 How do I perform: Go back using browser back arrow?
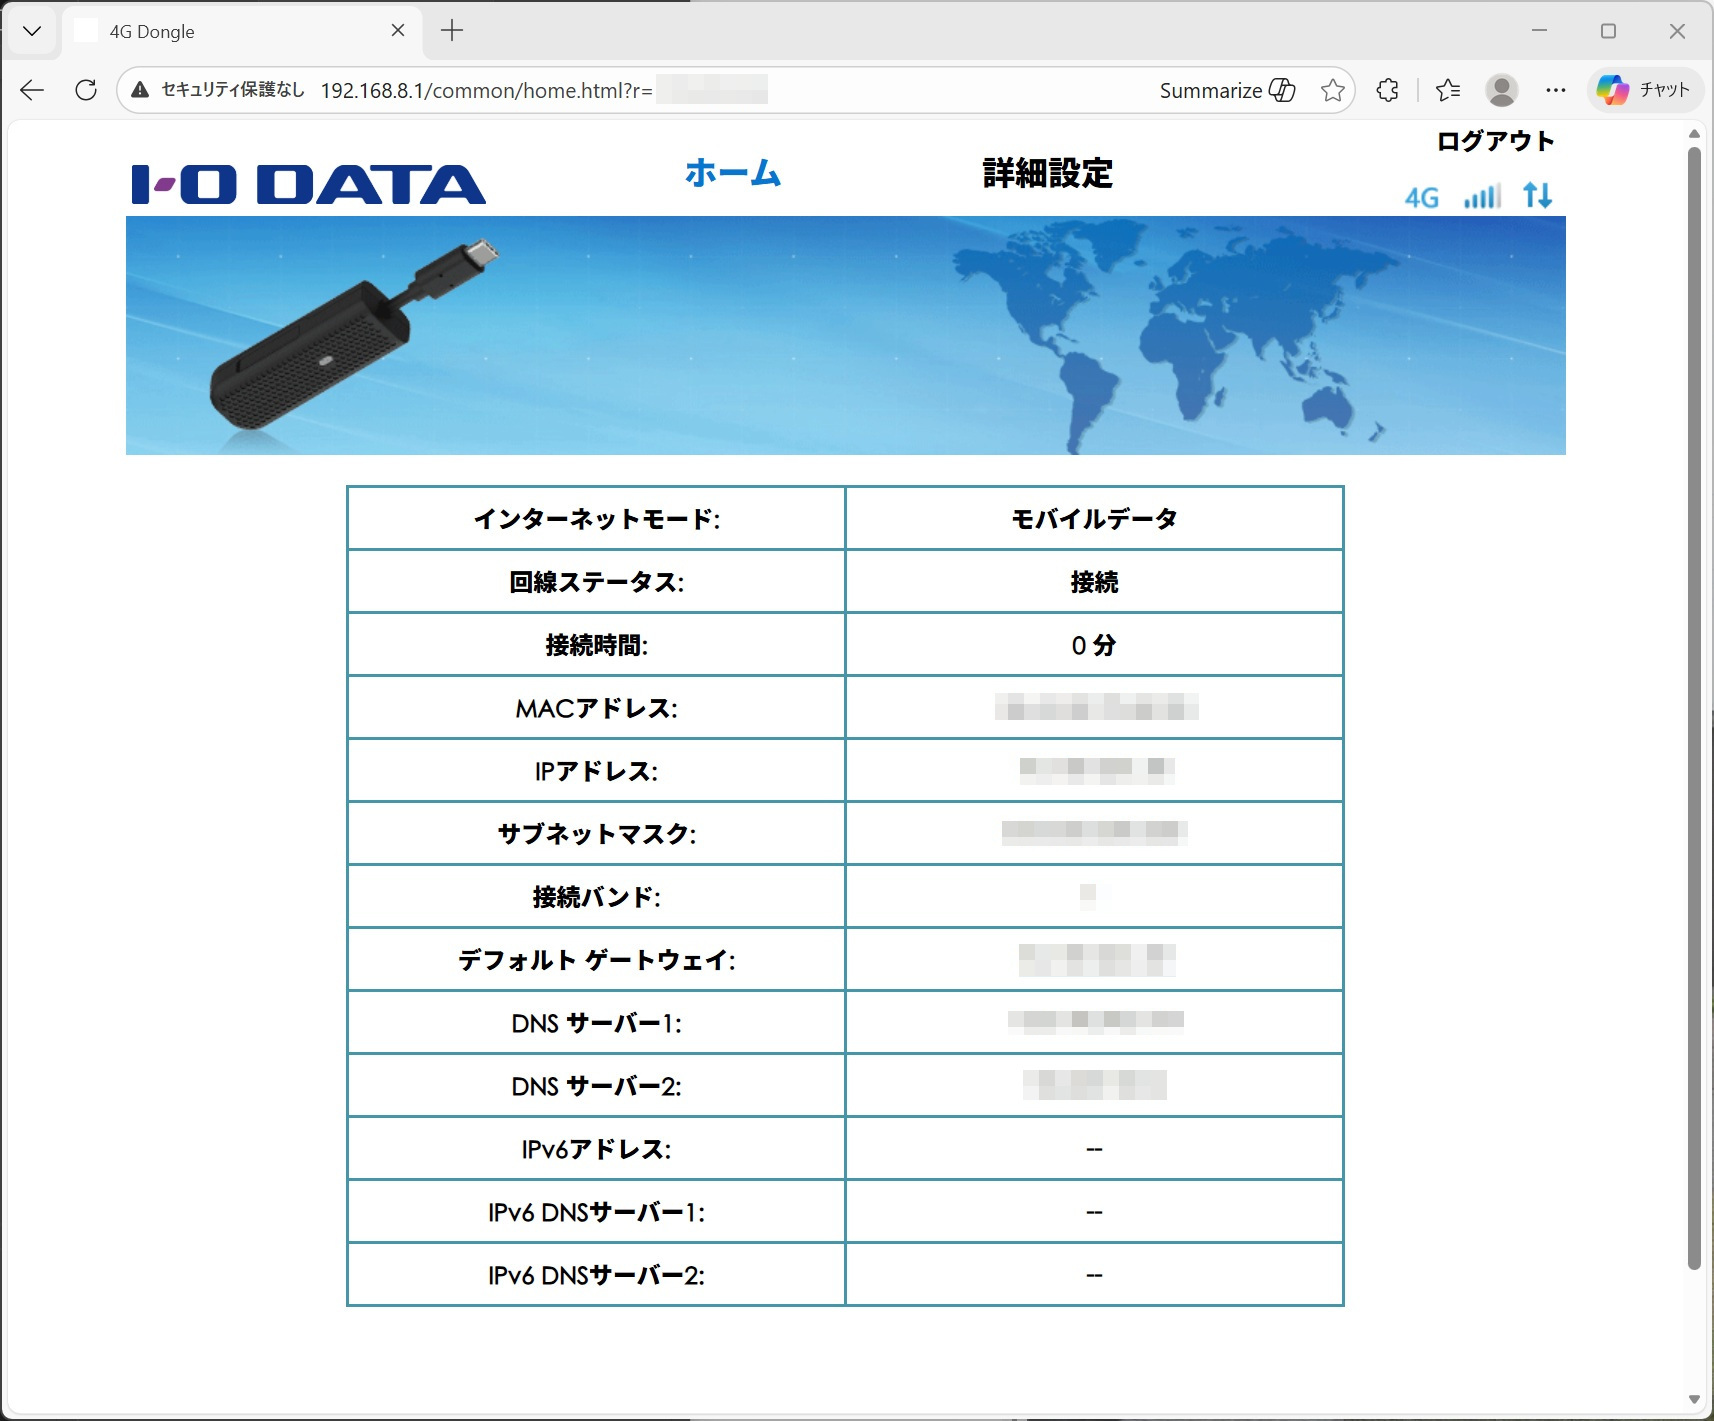32,90
